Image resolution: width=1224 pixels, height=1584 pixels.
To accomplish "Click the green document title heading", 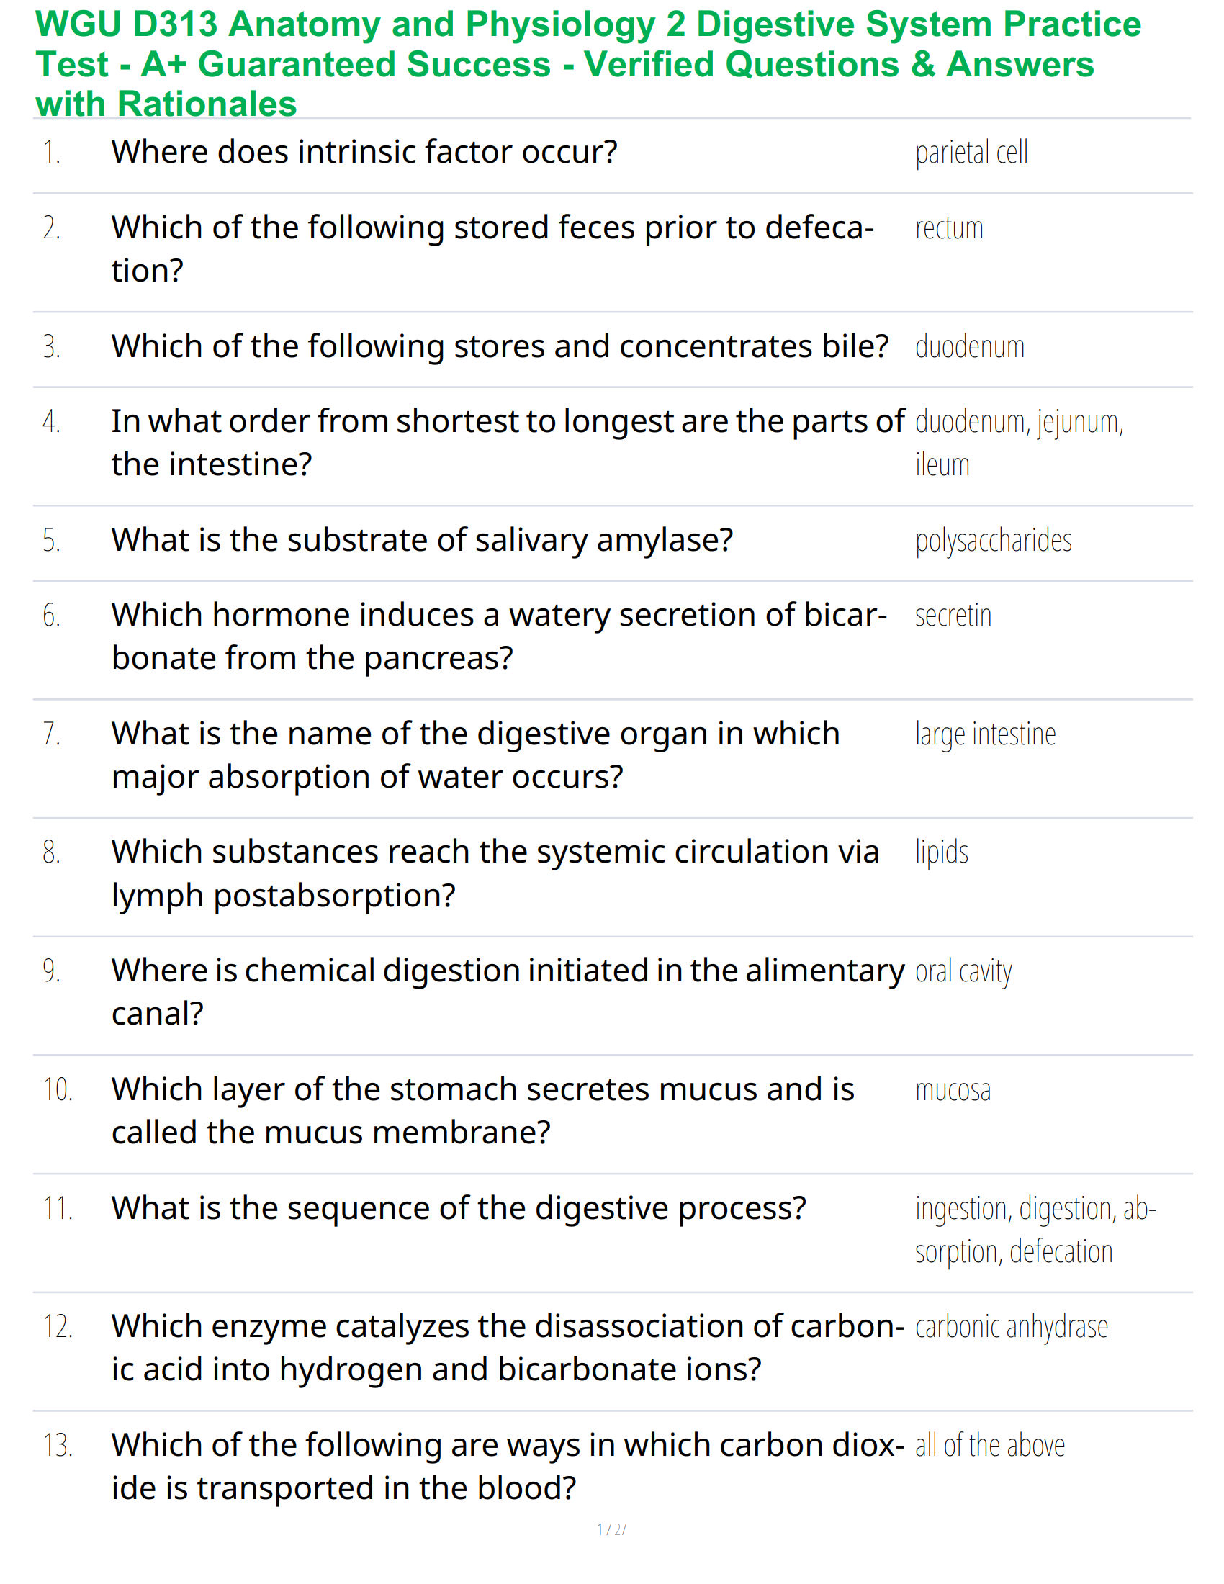I will click(x=588, y=64).
